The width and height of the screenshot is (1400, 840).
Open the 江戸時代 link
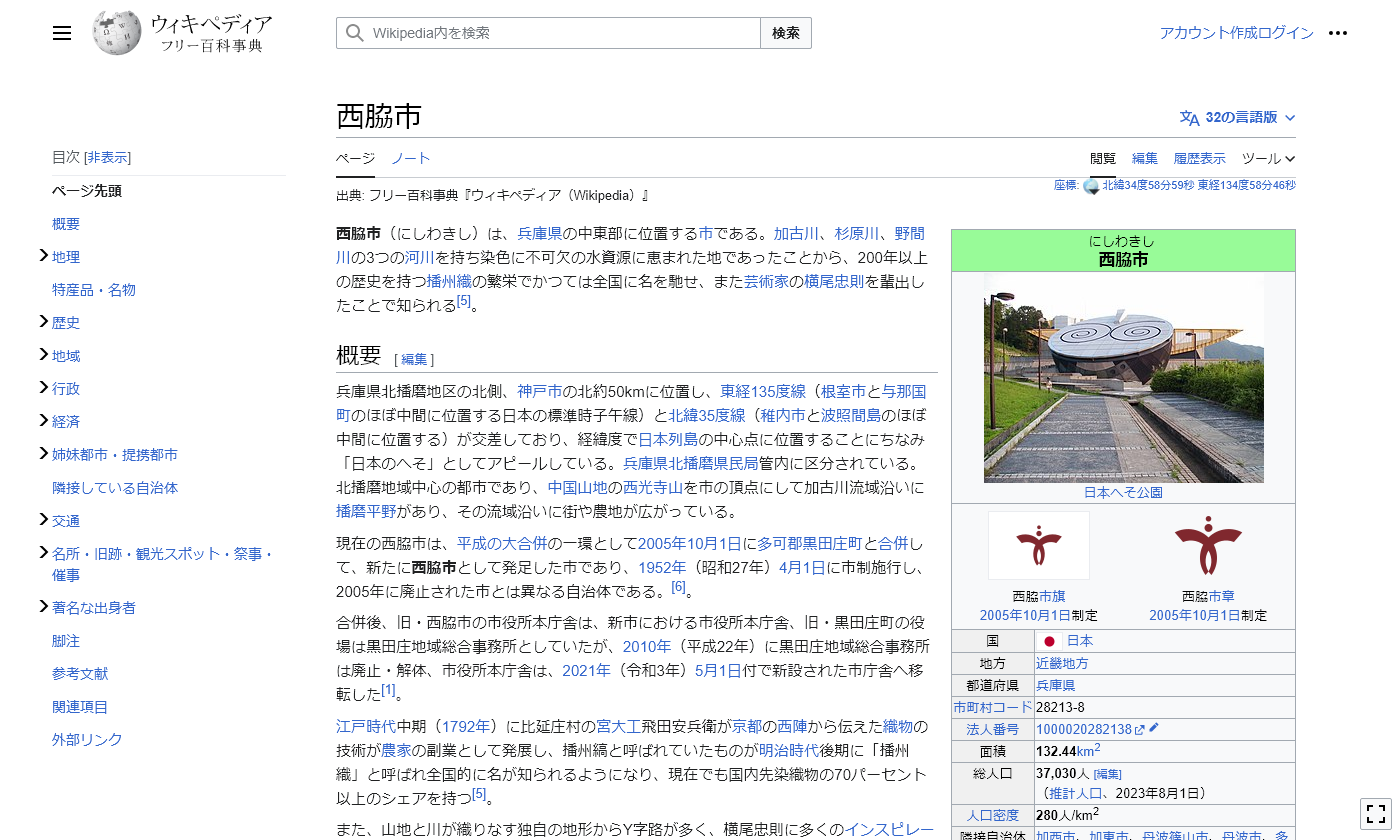click(366, 726)
